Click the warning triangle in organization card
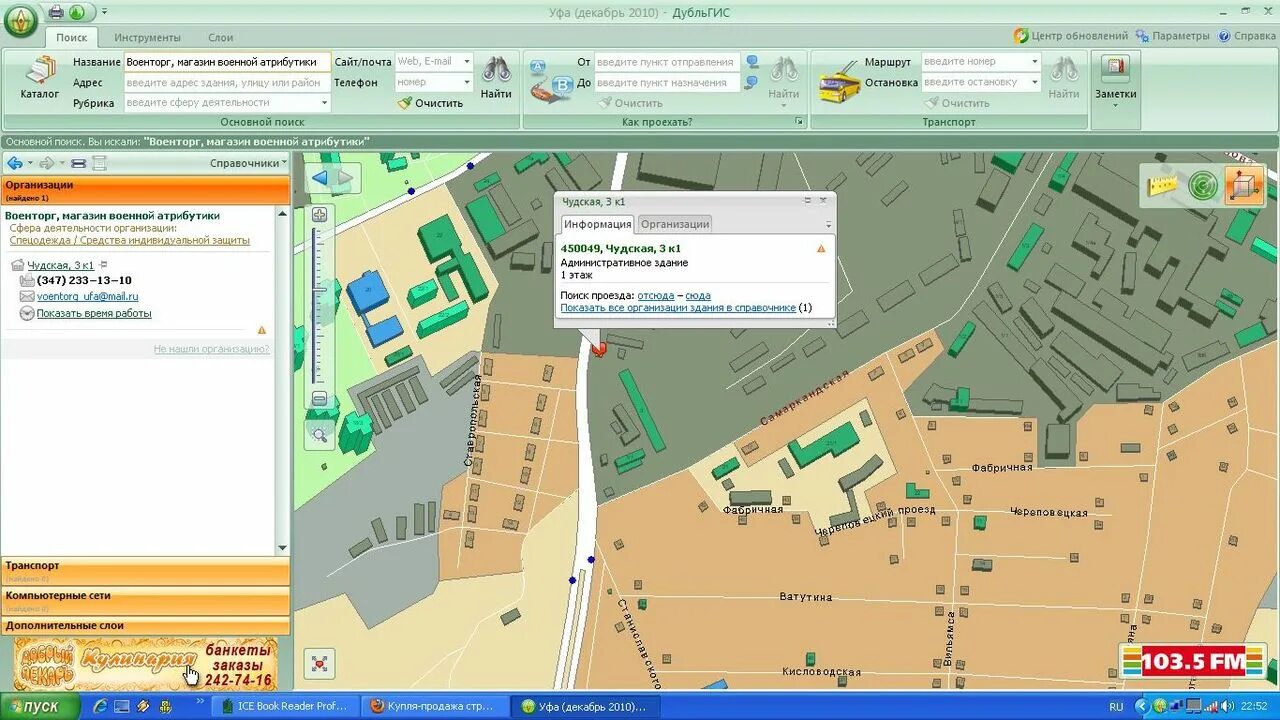 262,329
